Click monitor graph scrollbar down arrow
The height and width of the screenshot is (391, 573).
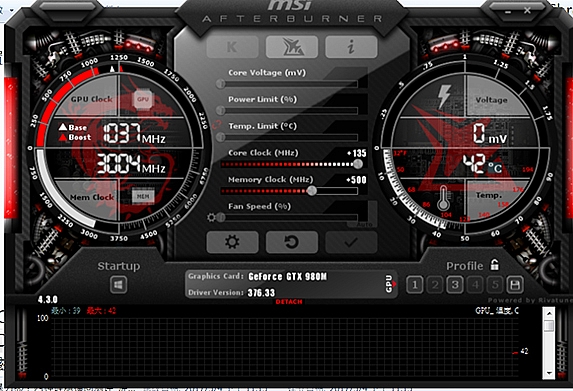(549, 373)
